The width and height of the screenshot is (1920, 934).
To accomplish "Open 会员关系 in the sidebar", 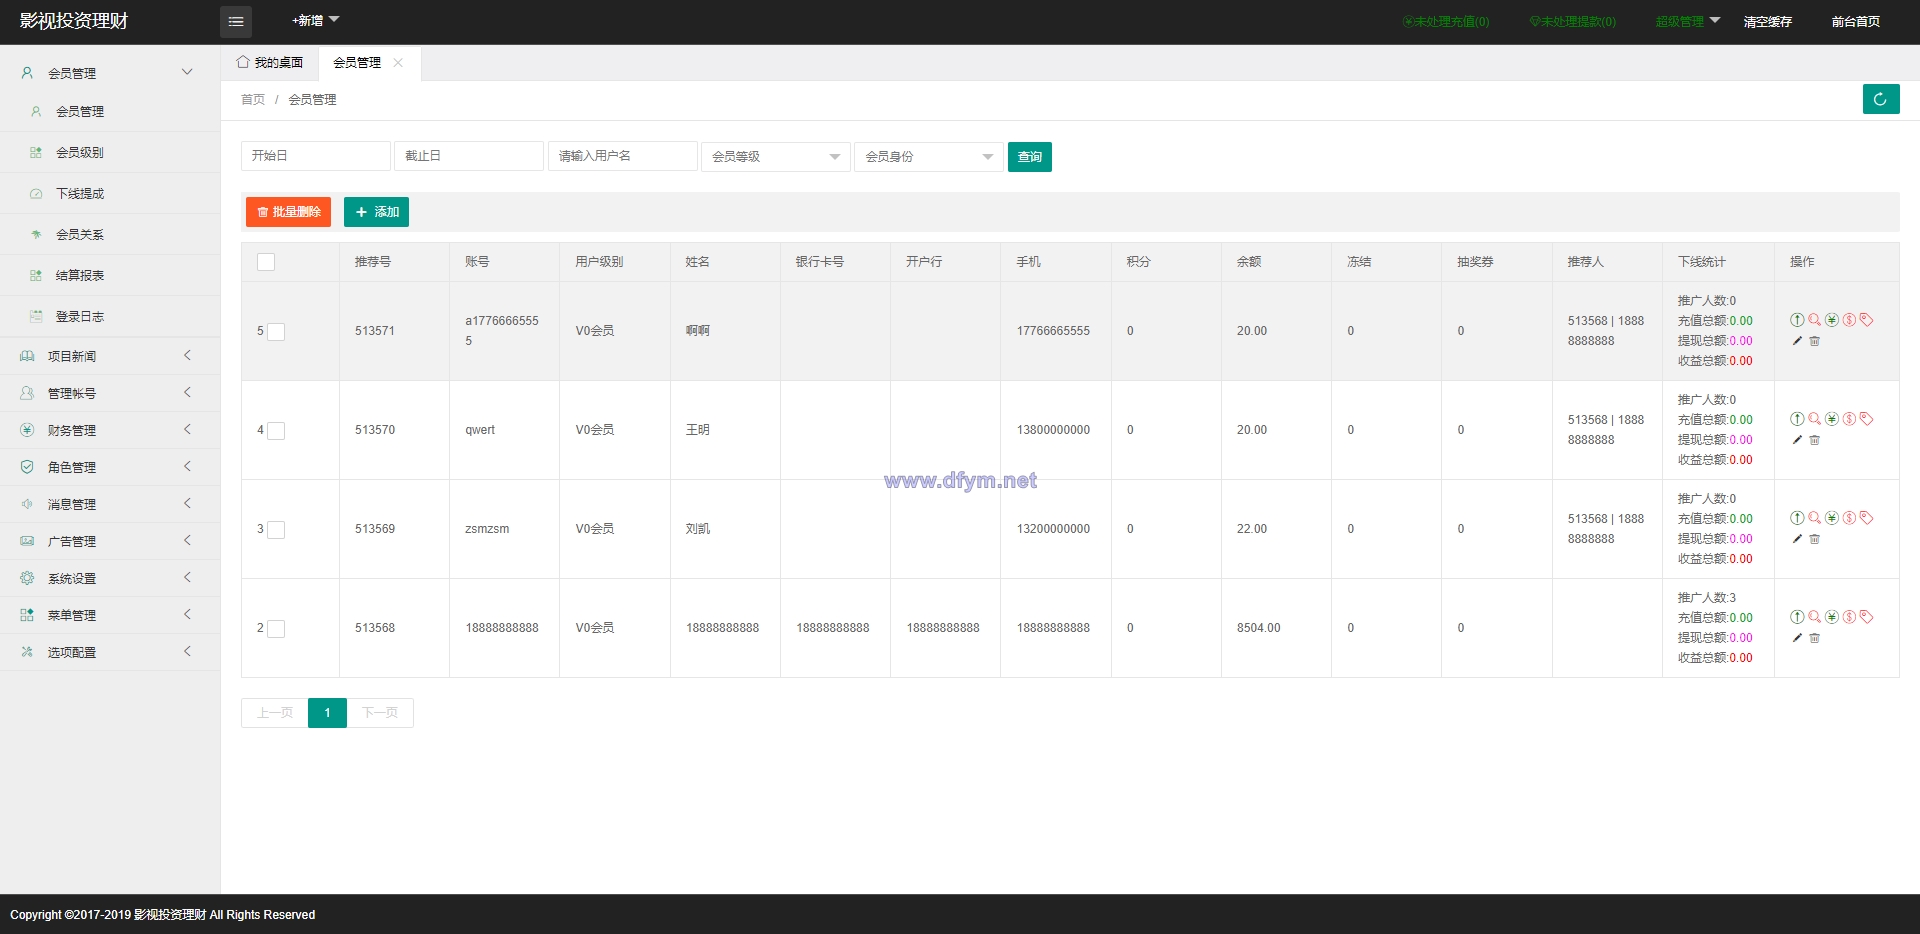I will click(110, 234).
